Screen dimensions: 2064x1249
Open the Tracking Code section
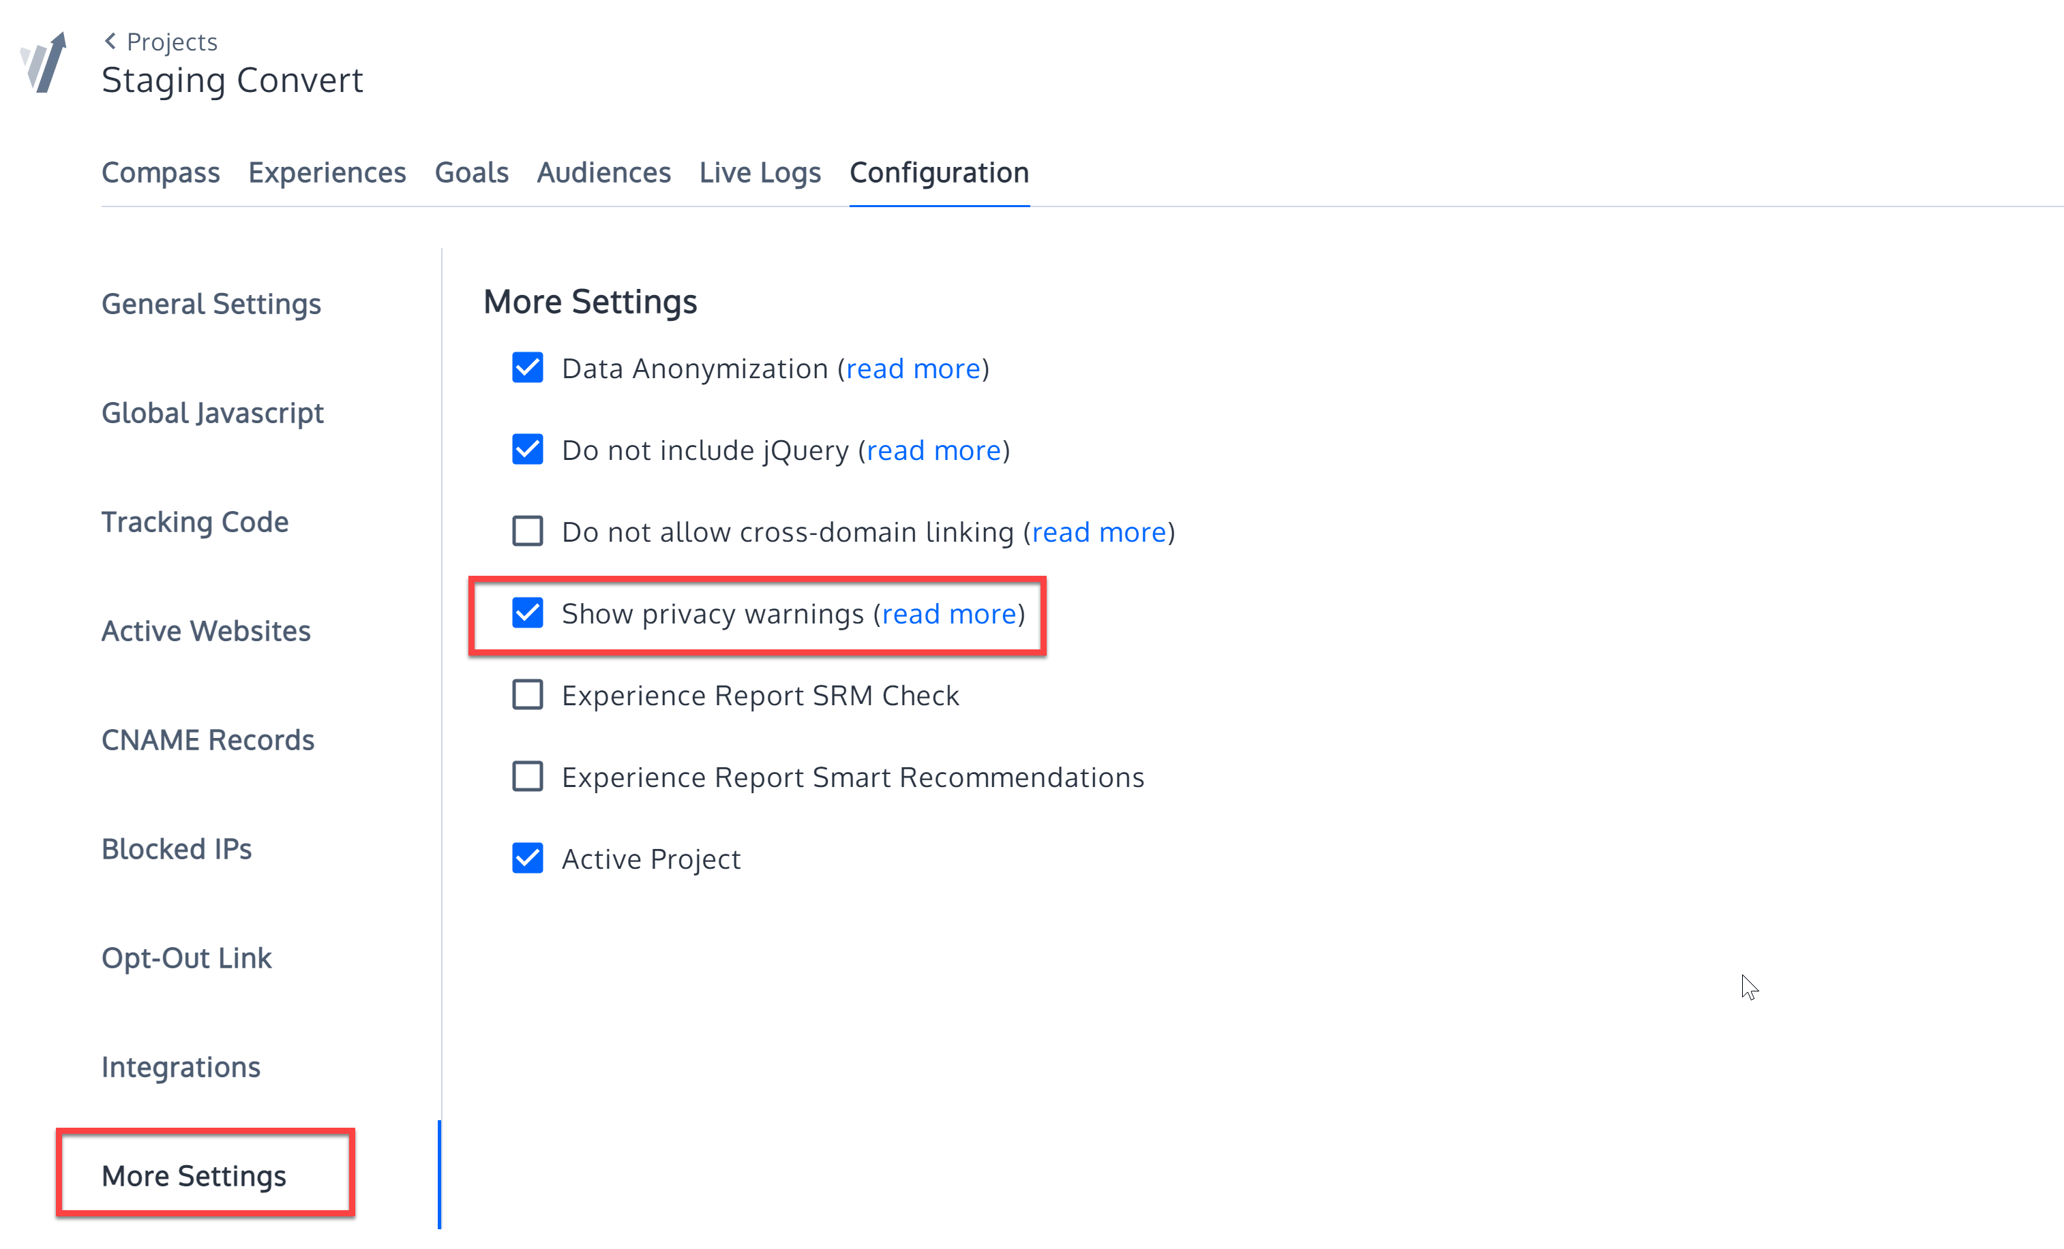coord(194,521)
